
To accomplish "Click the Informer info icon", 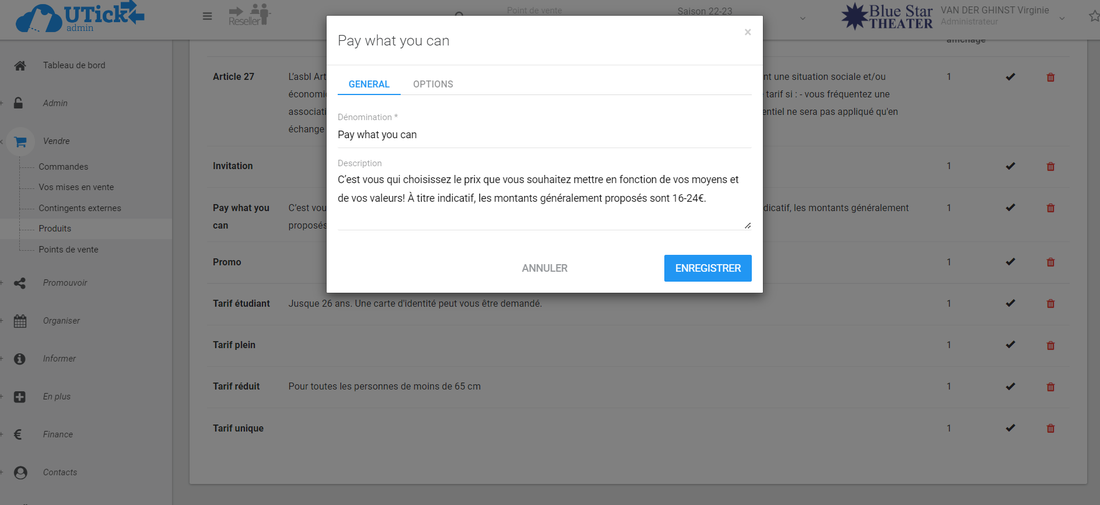I will click(20, 359).
